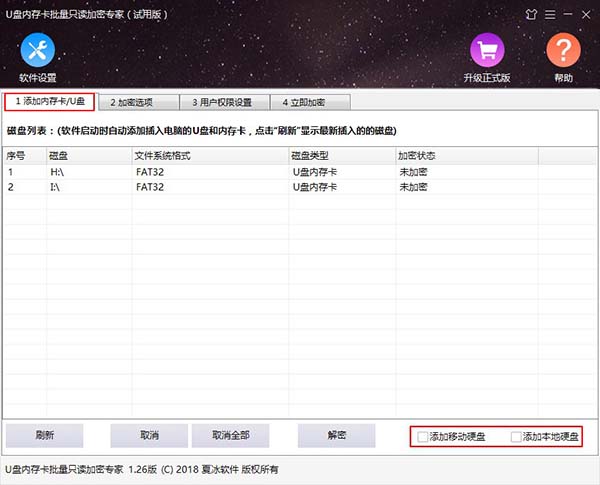Click the 取消全部 button
The image size is (600, 485).
pyautogui.click(x=230, y=436)
